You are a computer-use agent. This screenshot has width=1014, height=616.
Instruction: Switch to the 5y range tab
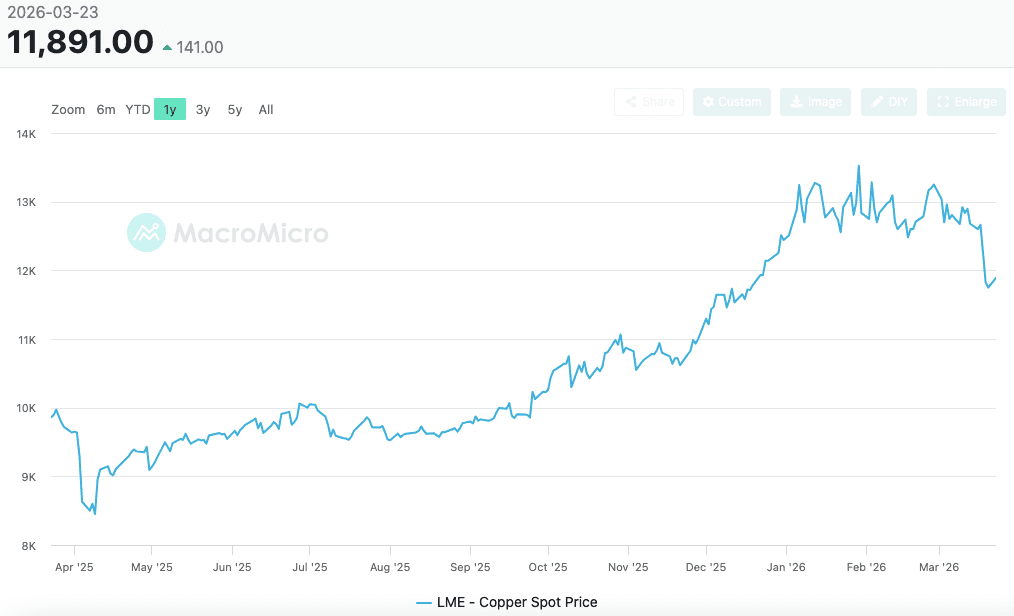coord(233,110)
